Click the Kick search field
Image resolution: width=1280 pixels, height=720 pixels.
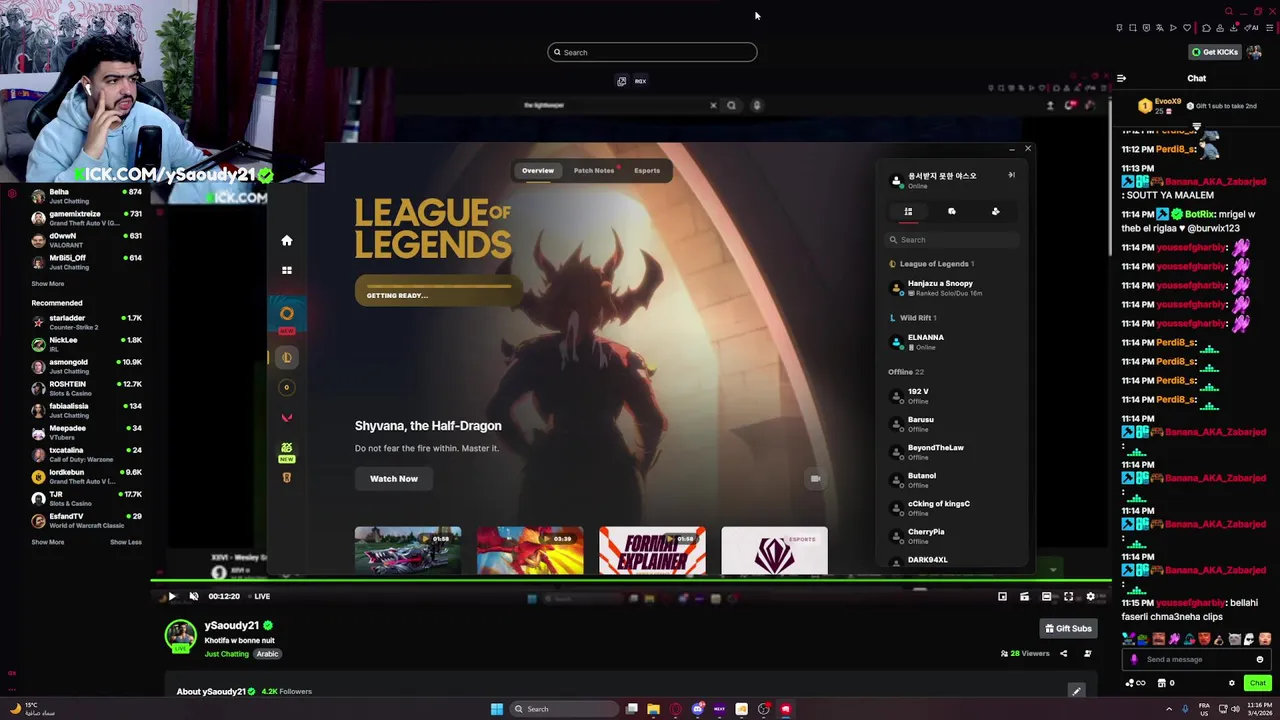tap(652, 52)
